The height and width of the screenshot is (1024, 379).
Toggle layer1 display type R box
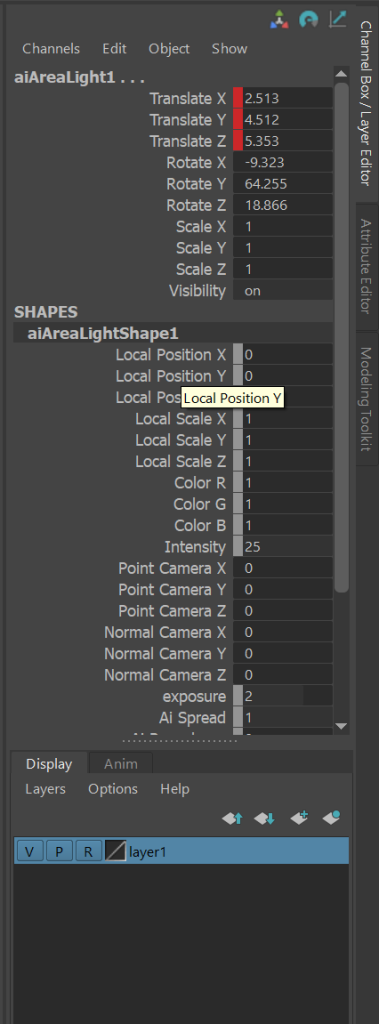(x=89, y=851)
